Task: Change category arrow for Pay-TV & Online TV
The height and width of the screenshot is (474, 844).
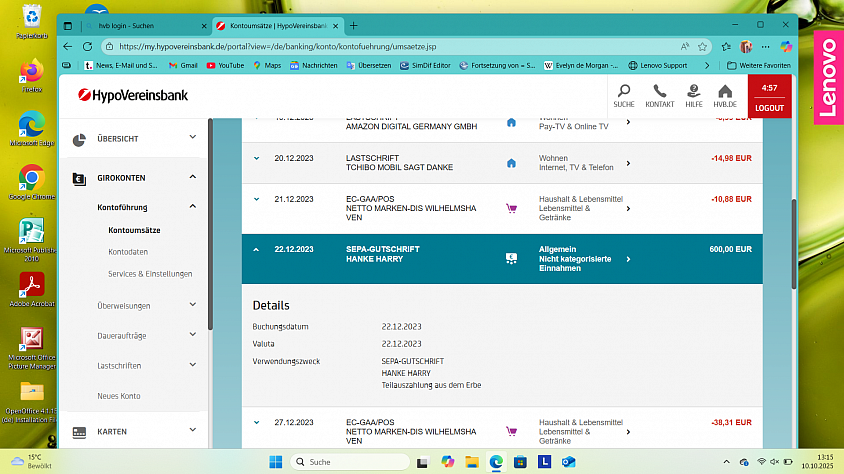Action: click(x=628, y=122)
